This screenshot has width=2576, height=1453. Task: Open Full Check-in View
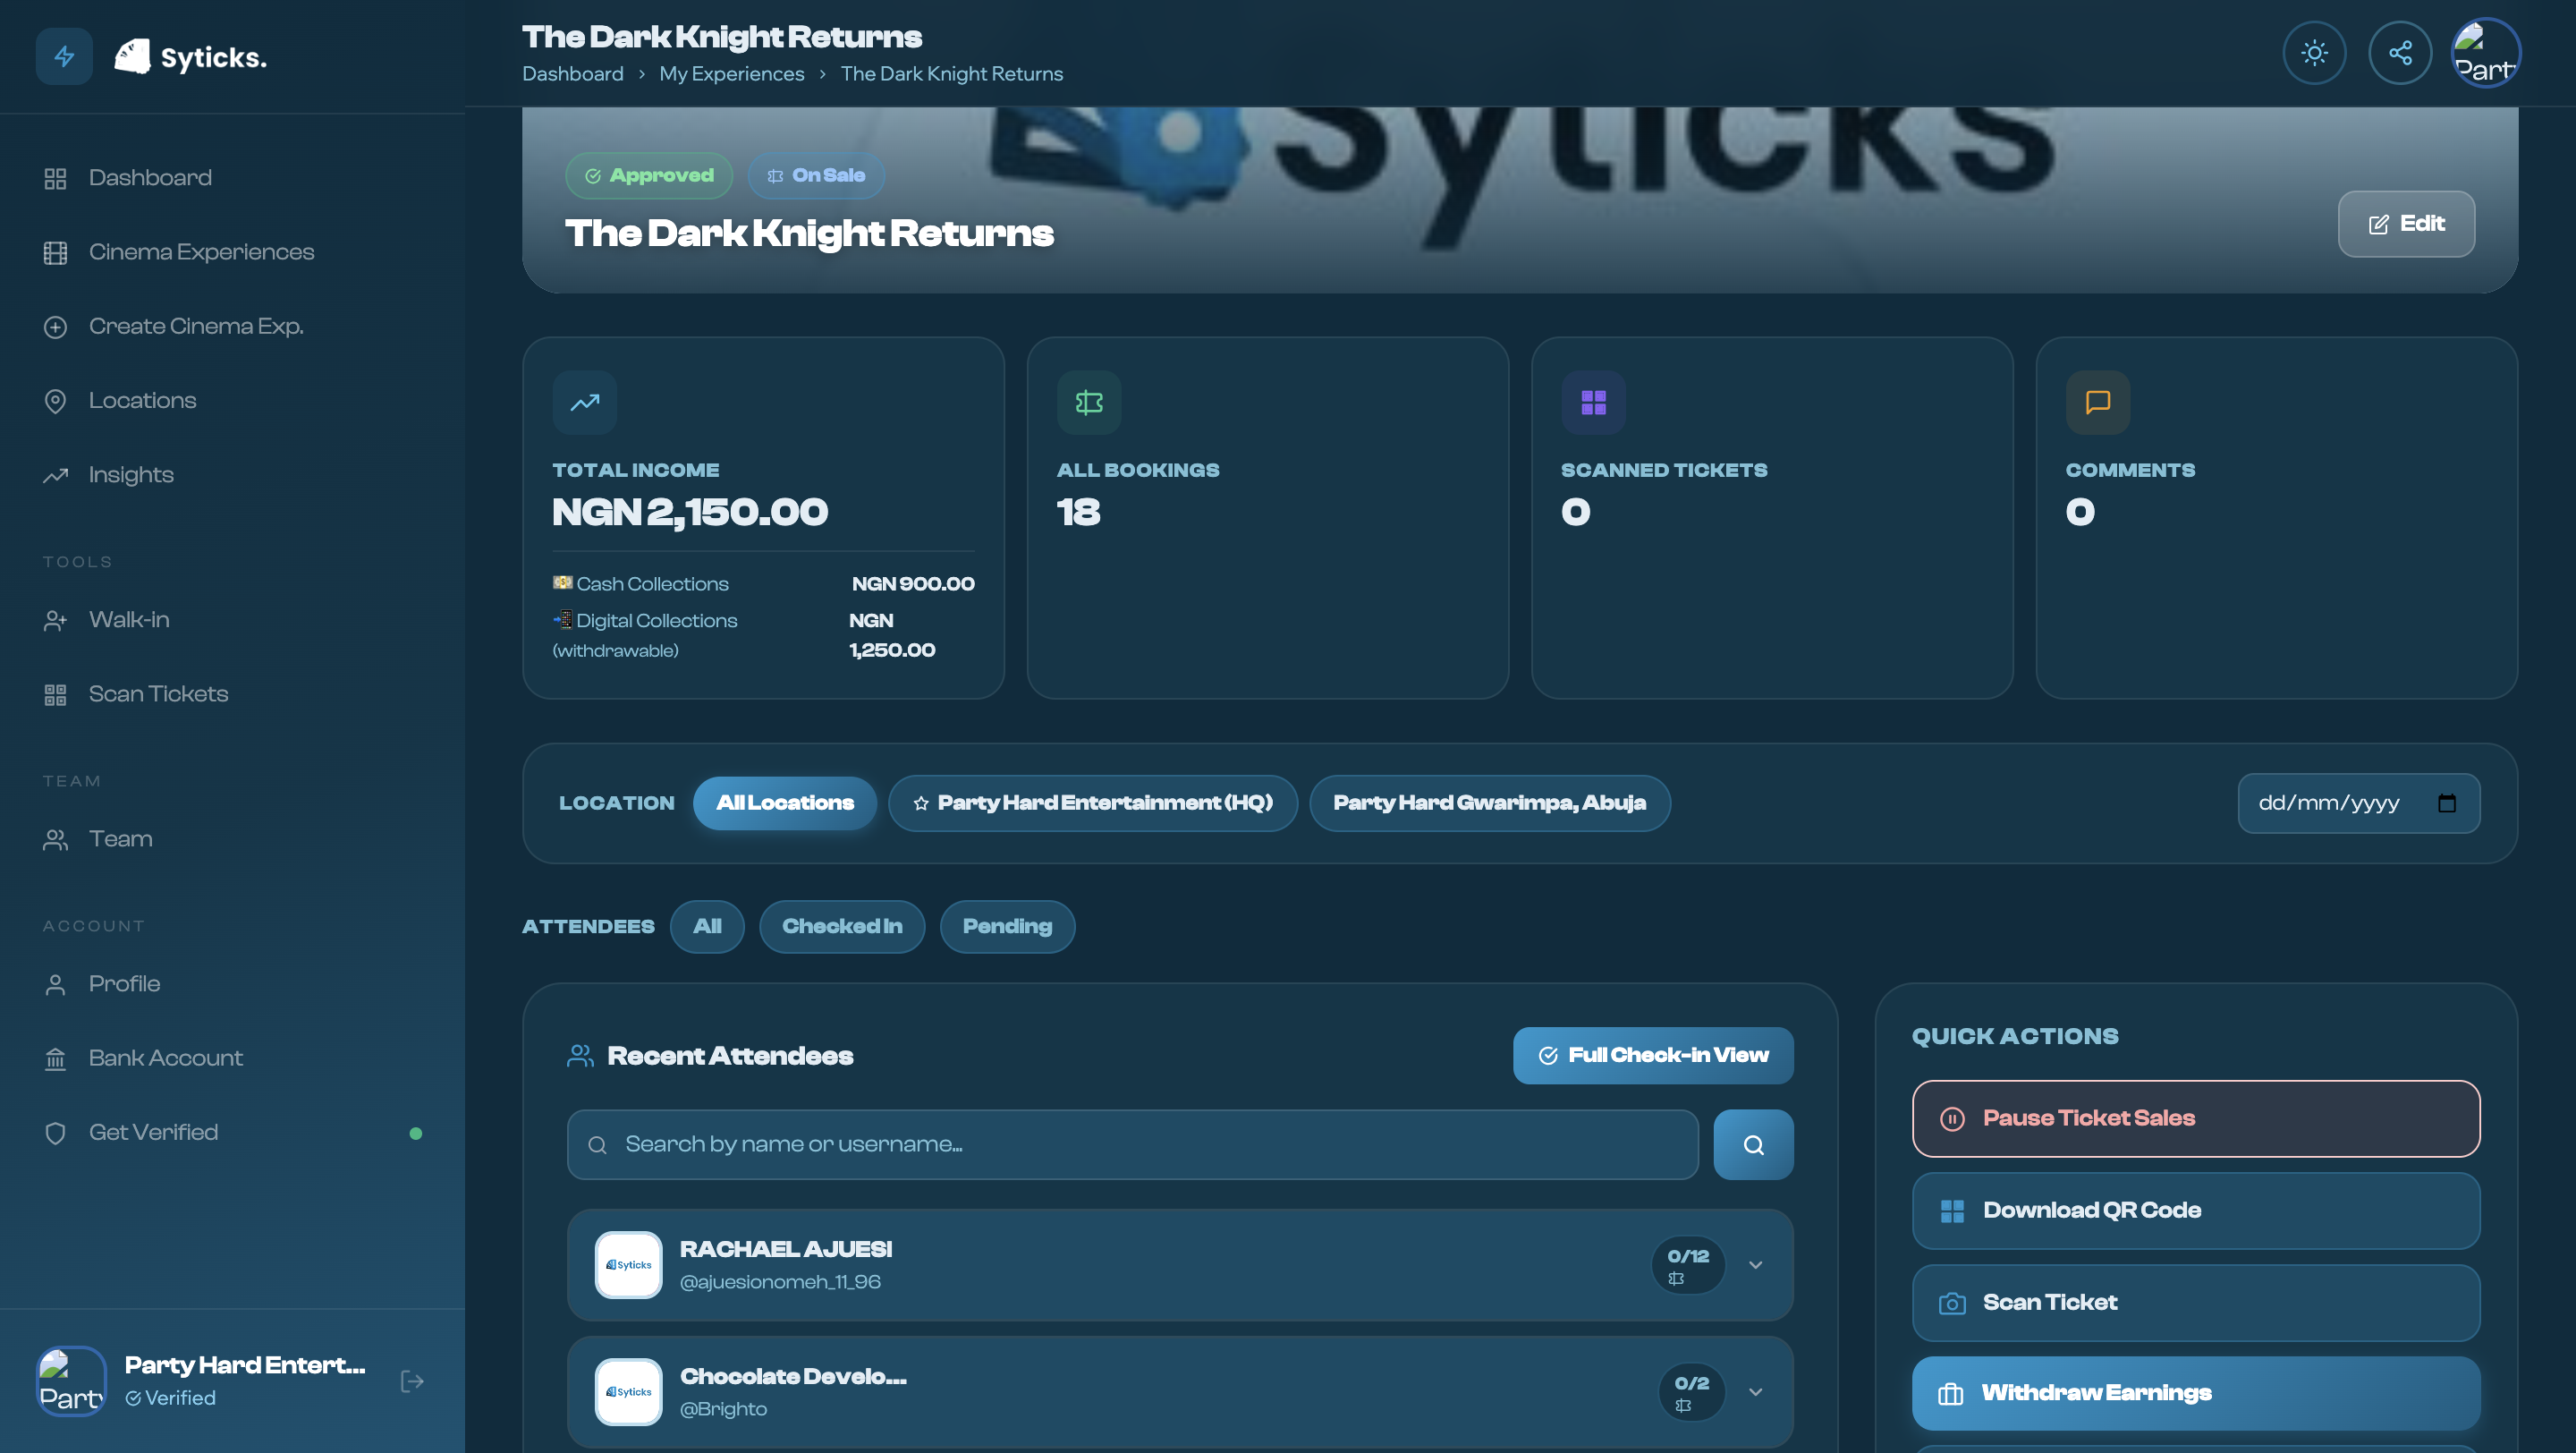click(1653, 1056)
